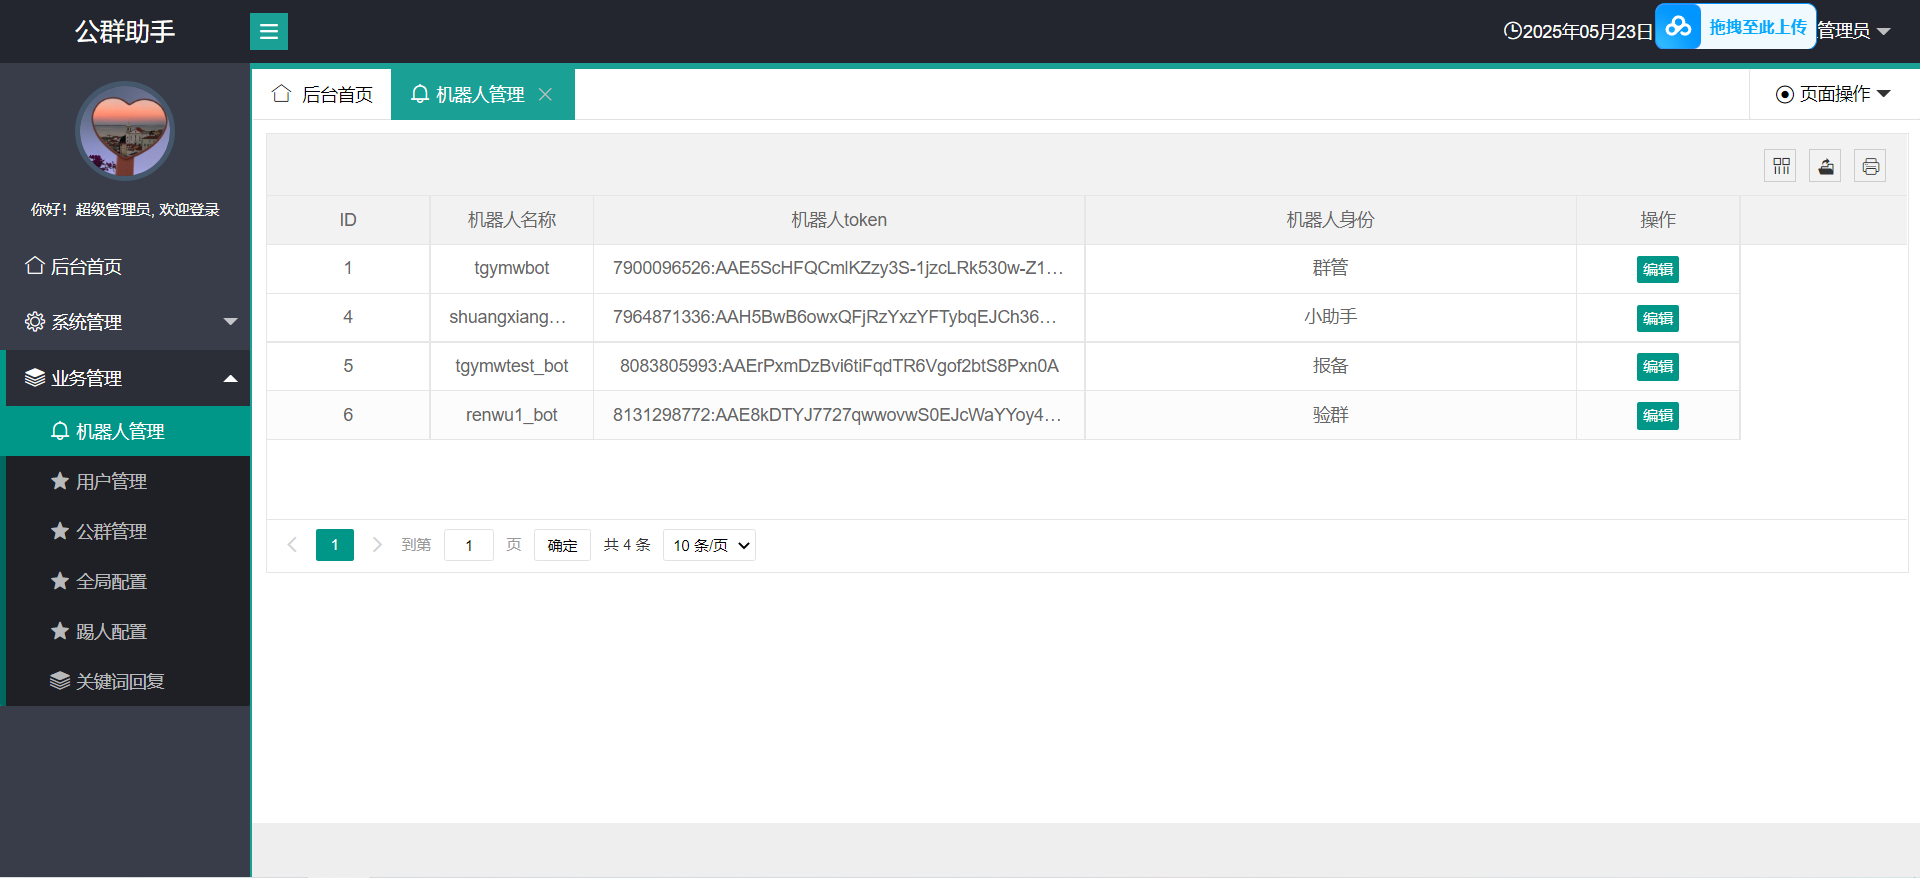
Task: Toggle the sidebar collapse hamburger icon
Action: point(268,32)
